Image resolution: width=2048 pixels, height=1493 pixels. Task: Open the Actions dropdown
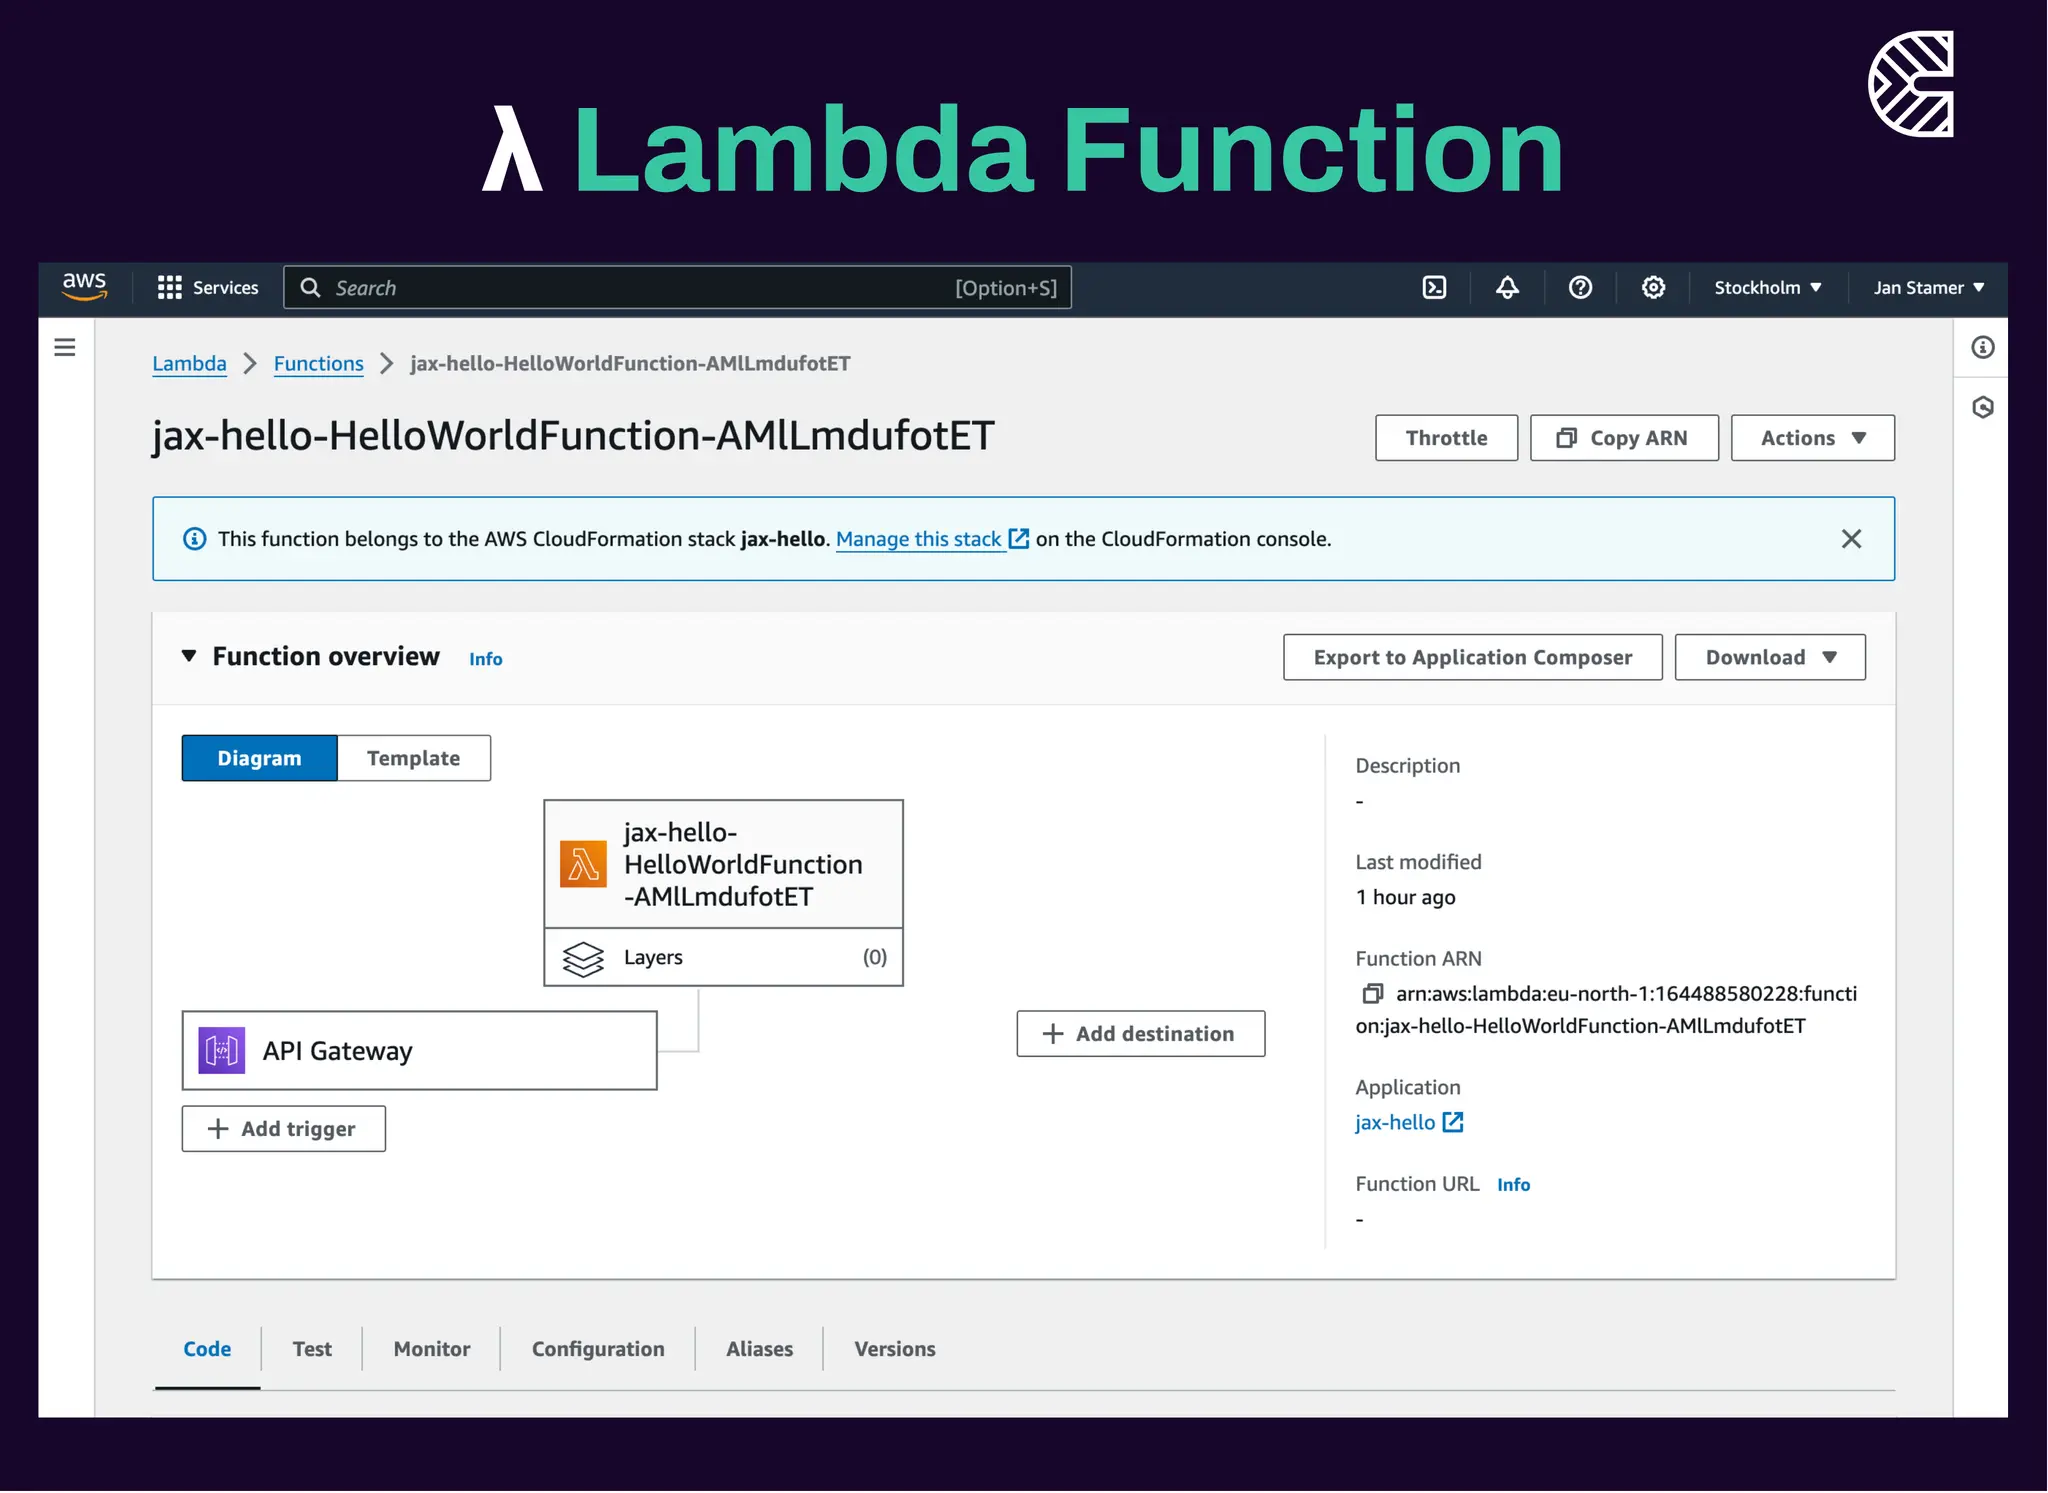coord(1812,438)
